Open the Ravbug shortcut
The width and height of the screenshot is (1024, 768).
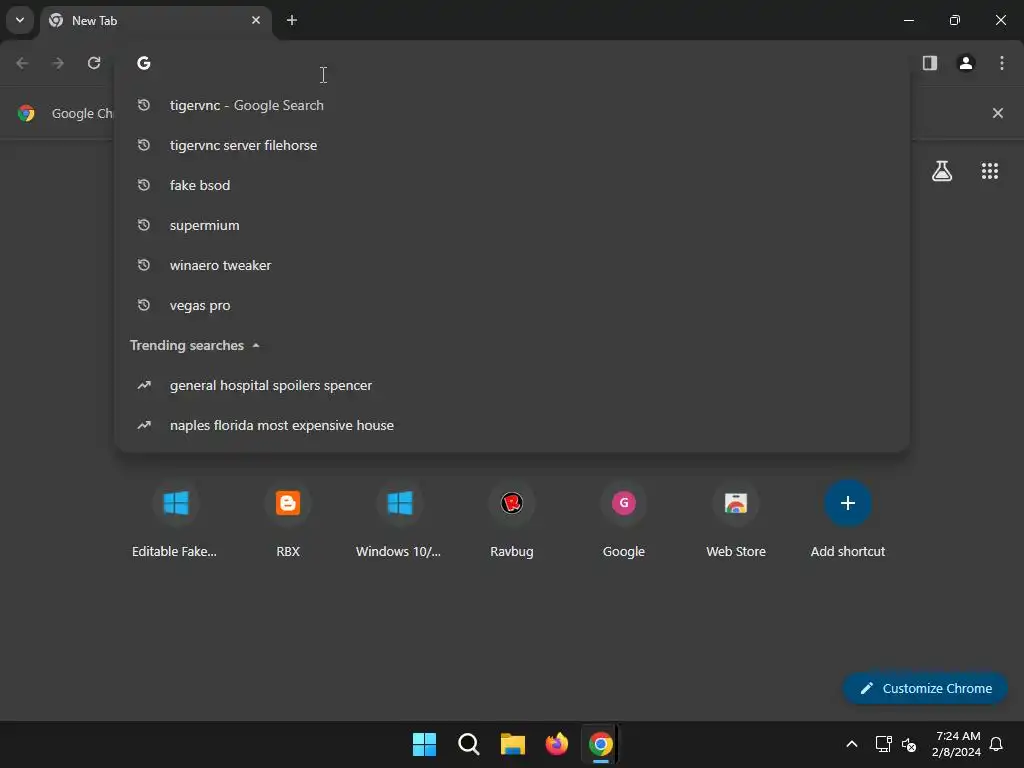[x=511, y=520]
